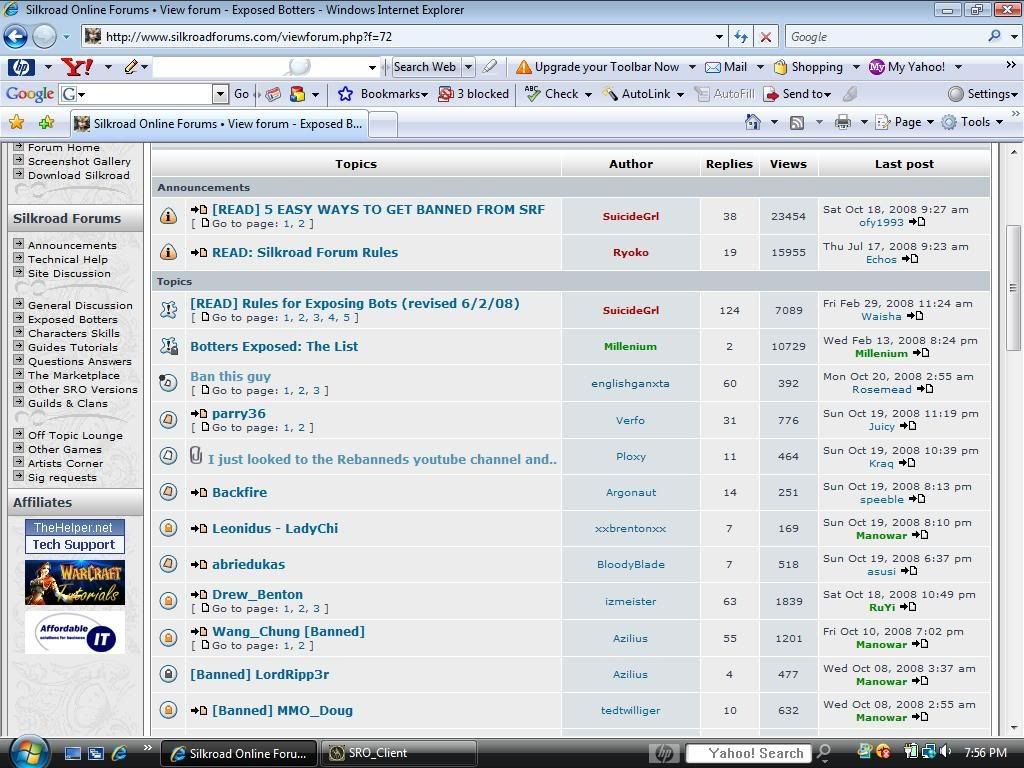Image resolution: width=1024 pixels, height=768 pixels.
Task: Open Mail from the Yahoo toolbar
Action: point(726,67)
